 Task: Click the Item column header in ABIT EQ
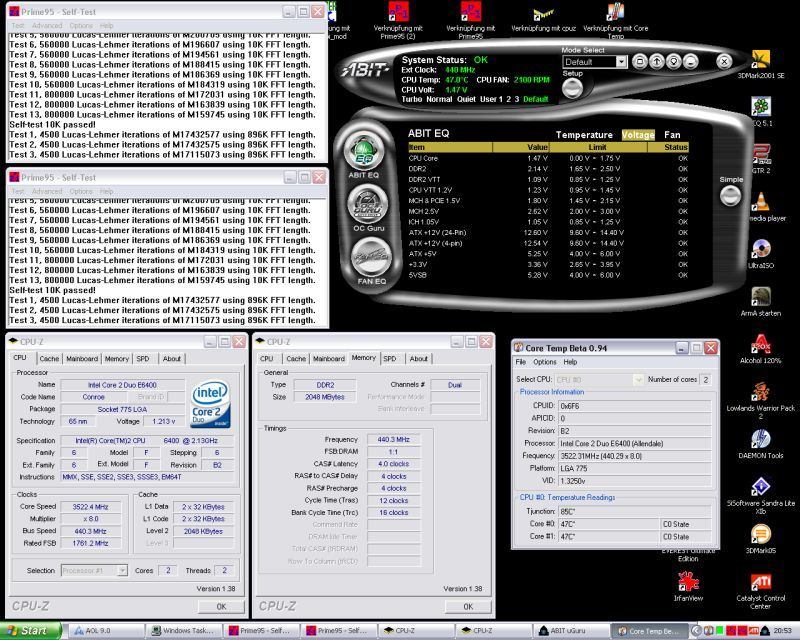(450, 147)
